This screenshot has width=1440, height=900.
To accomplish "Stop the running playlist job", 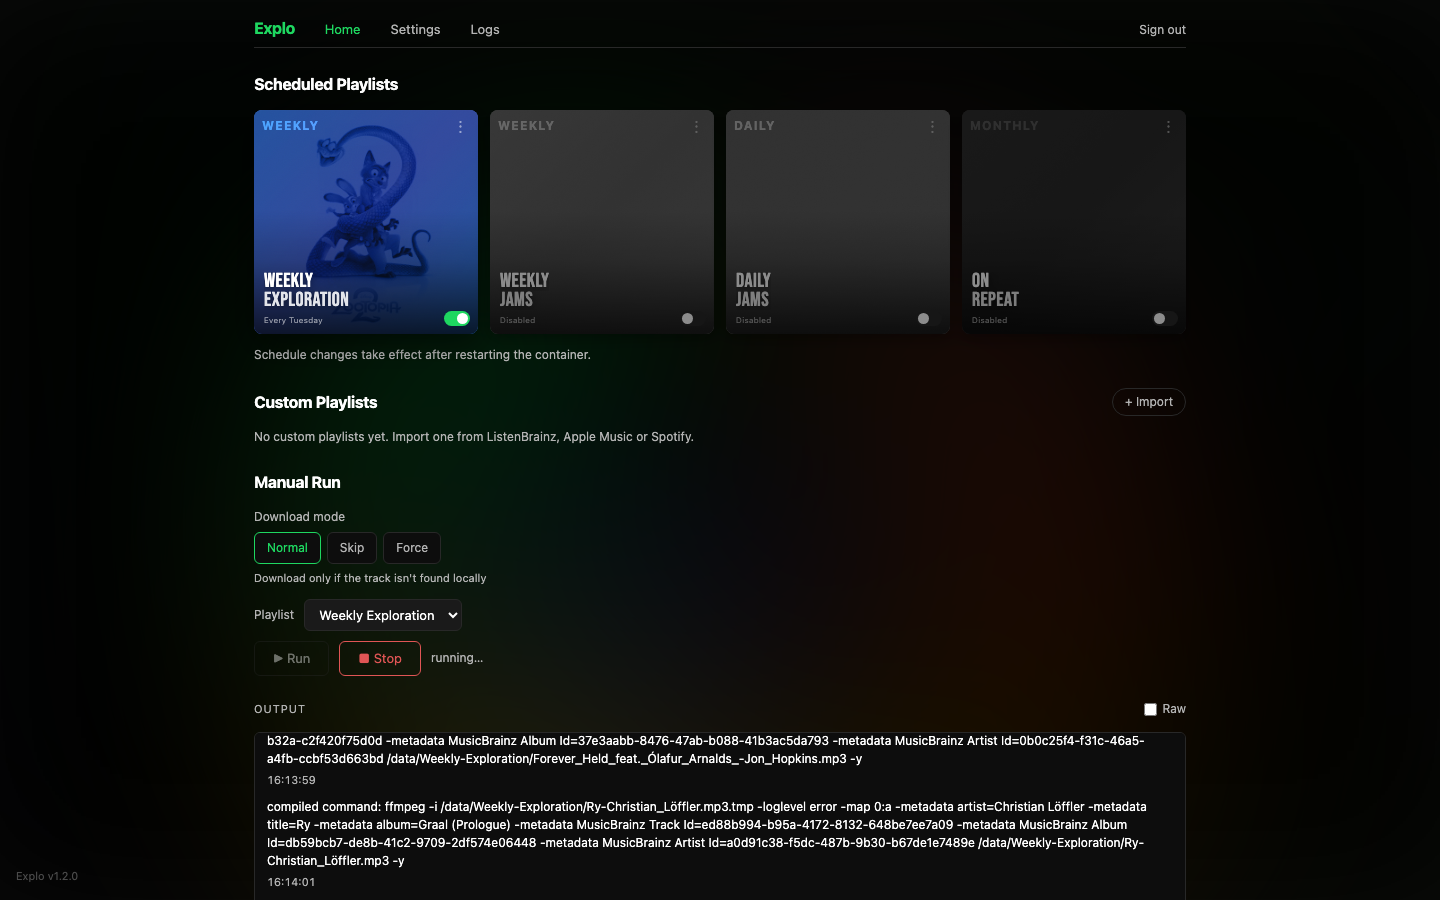I will pos(380,658).
